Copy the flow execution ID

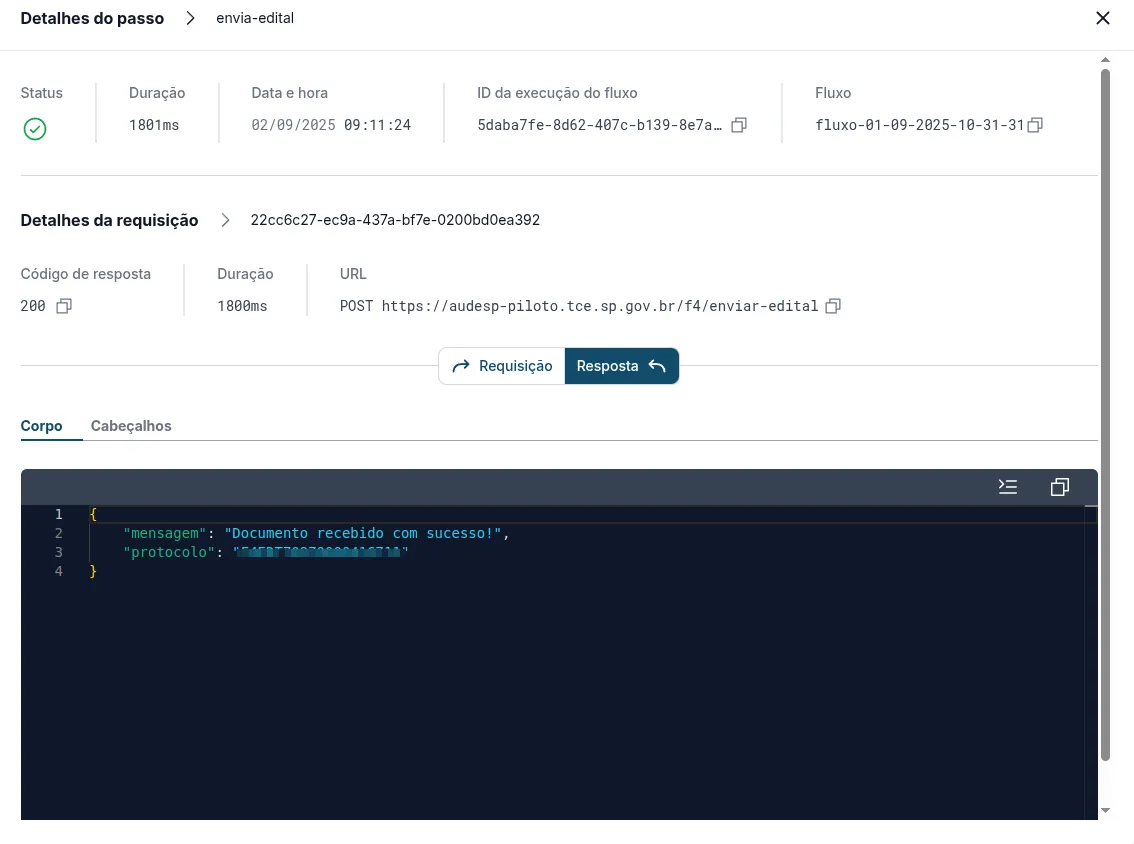click(738, 125)
